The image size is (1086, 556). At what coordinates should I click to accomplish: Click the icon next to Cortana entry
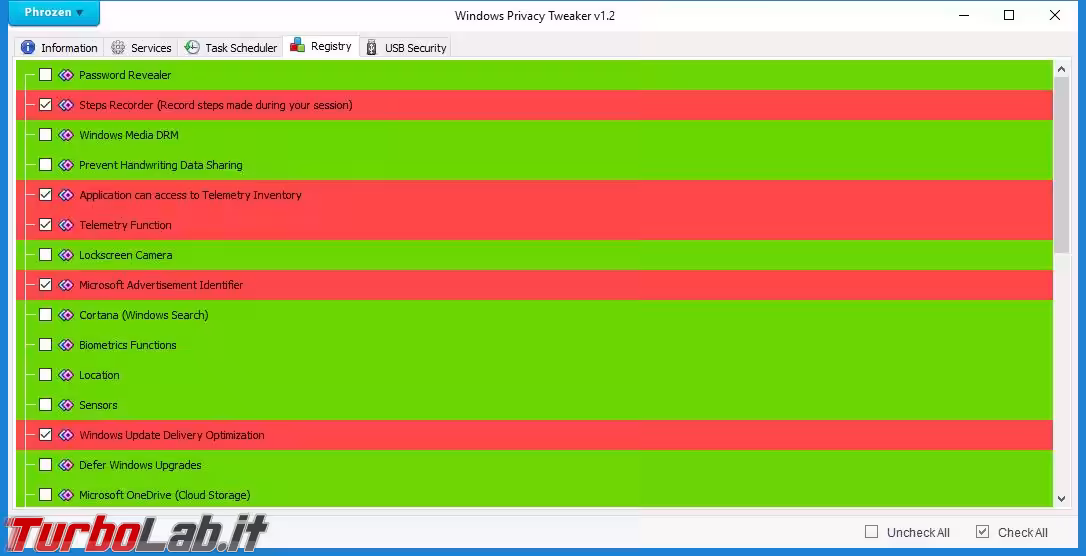(66, 315)
